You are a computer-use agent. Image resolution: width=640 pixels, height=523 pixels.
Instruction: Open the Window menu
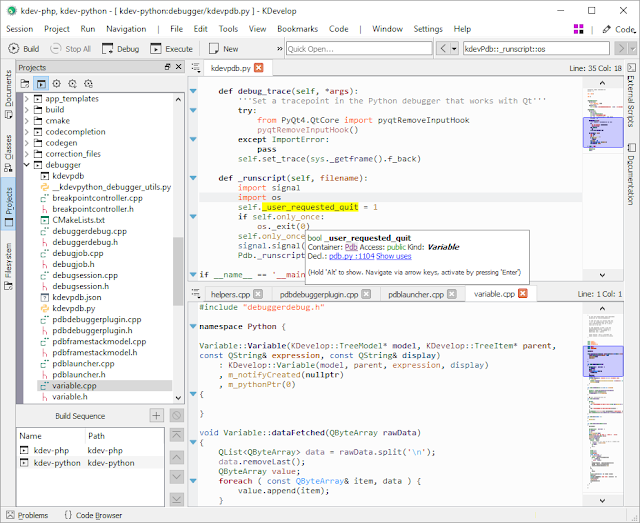coord(387,29)
